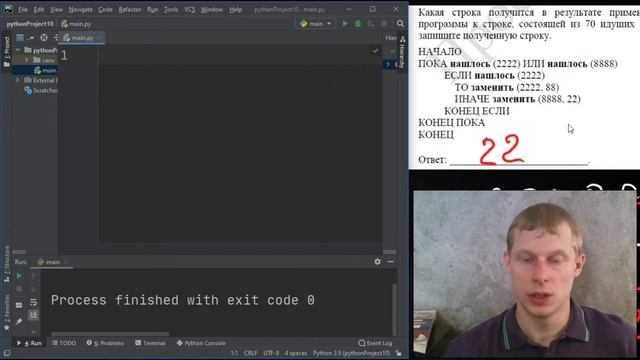Click Run with Coverage icon in toolbar
The height and width of the screenshot is (360, 640).
371,24
